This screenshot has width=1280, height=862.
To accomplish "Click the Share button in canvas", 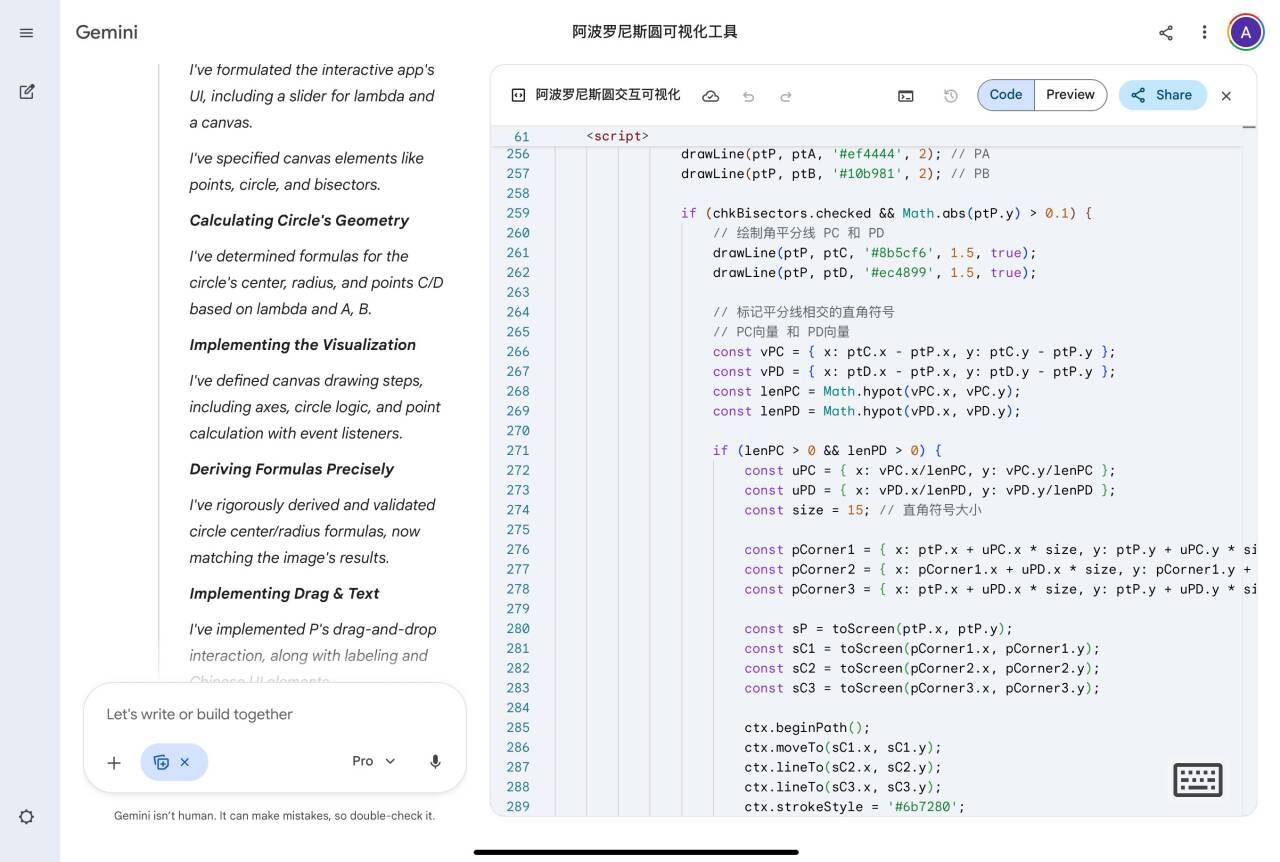I will (x=1162, y=95).
